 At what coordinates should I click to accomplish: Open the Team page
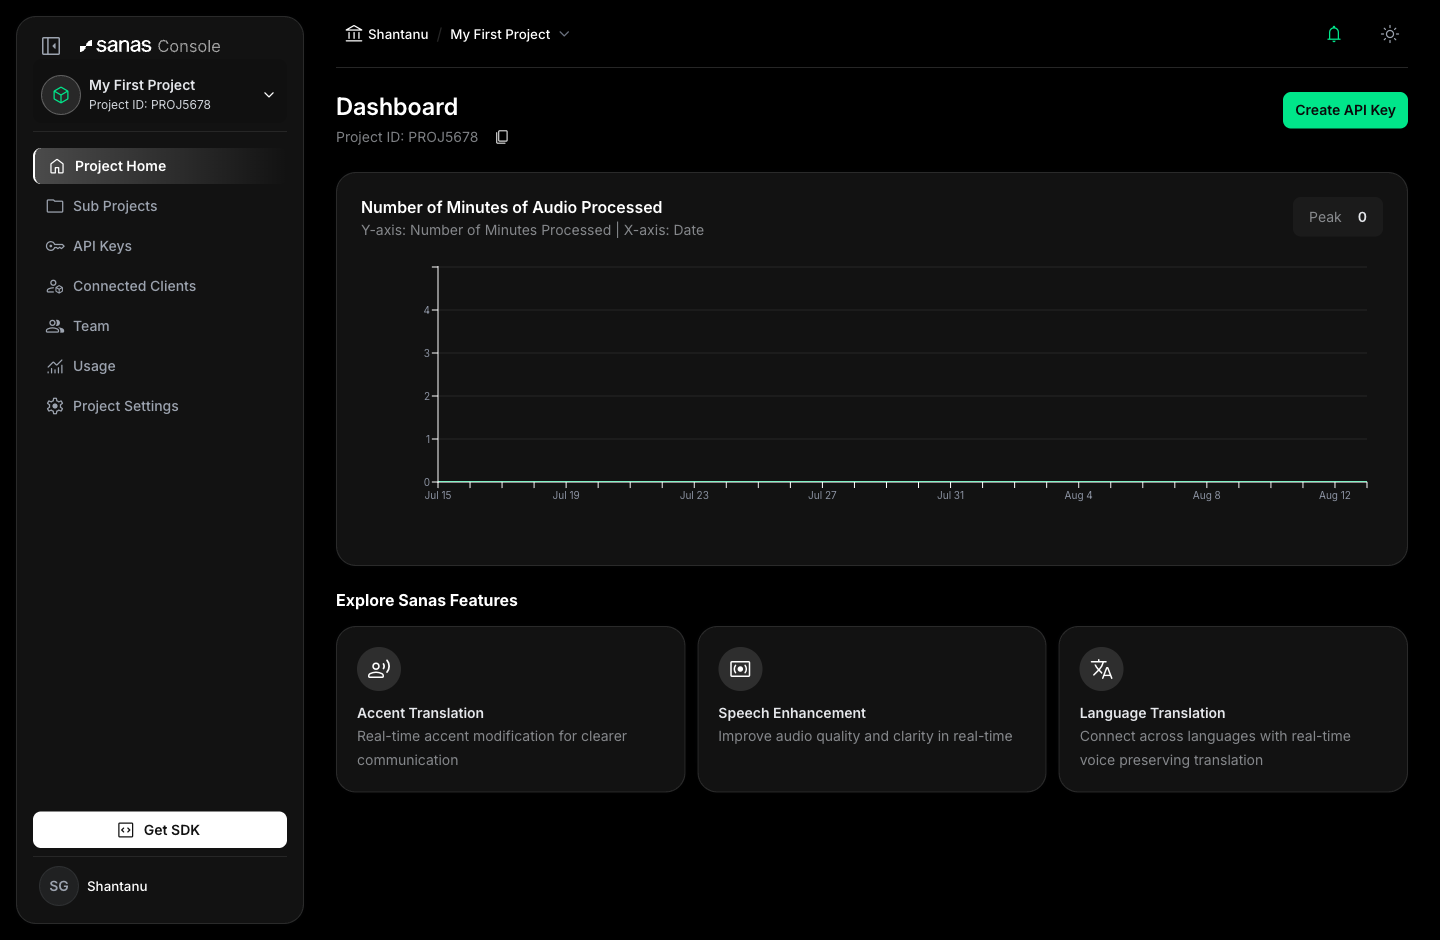pyautogui.click(x=160, y=326)
